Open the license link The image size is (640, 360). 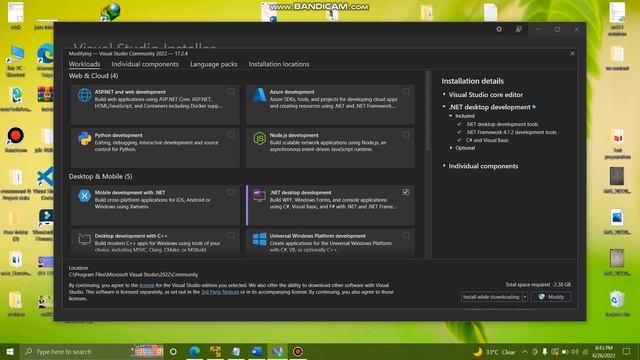click(147, 285)
